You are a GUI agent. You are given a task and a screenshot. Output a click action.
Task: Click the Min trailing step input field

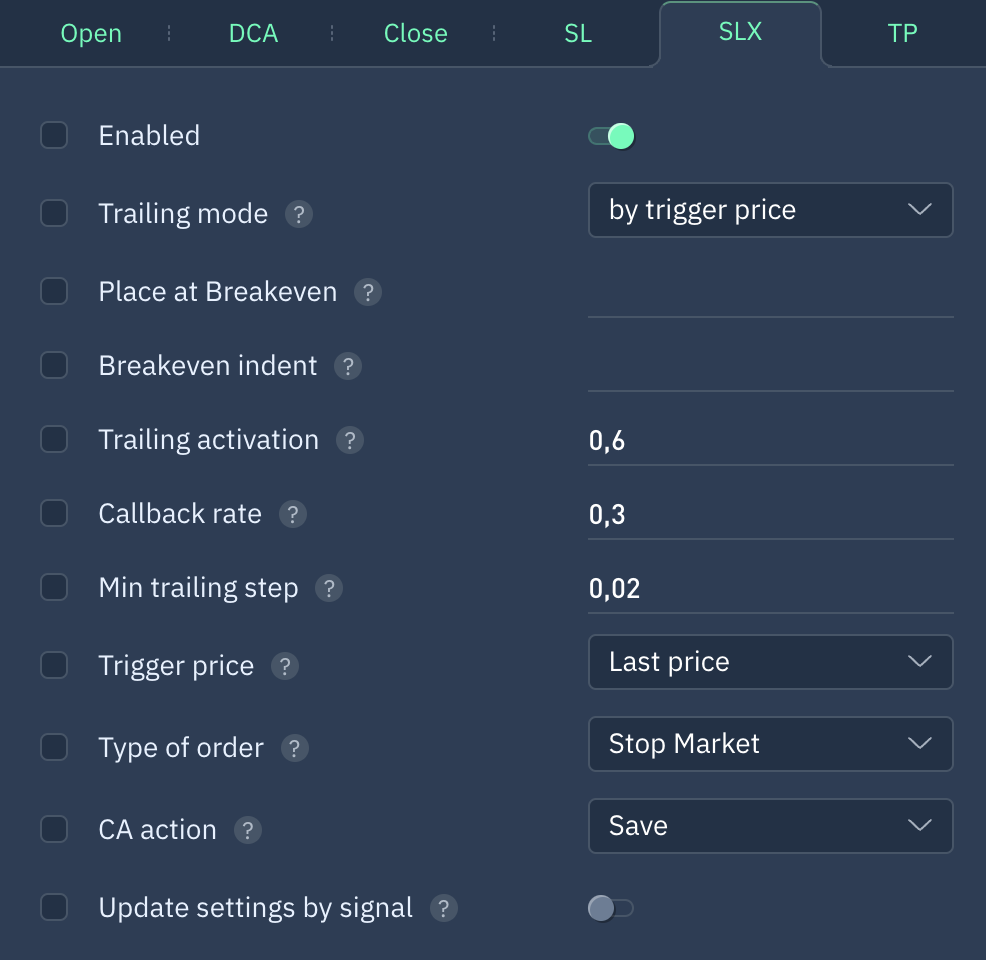click(x=770, y=589)
